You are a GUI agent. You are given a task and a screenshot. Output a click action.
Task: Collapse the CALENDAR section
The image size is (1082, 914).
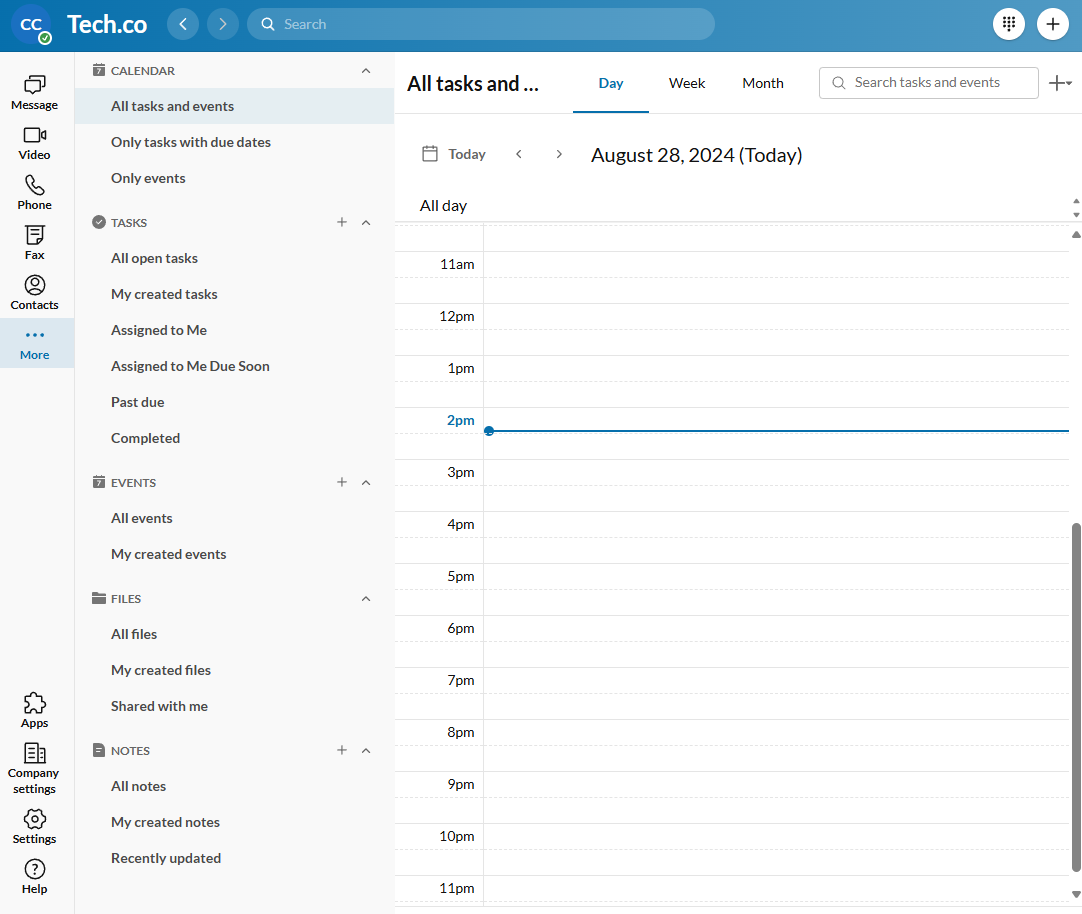tap(366, 70)
